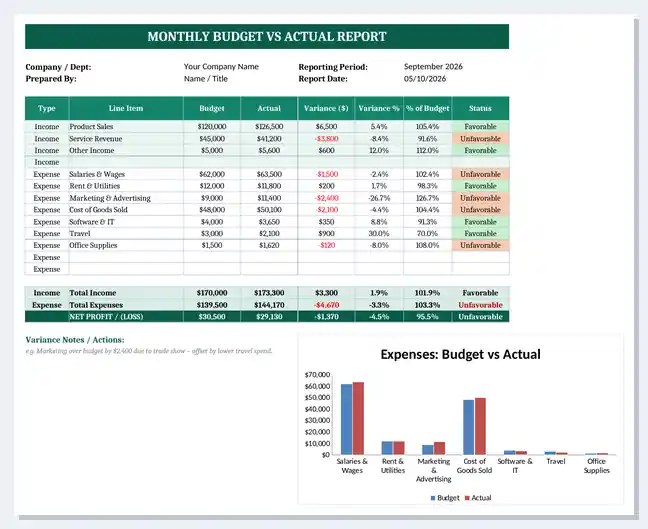The height and width of the screenshot is (529, 648).
Task: Click the Product Sales actual '$126,500'
Action: (x=269, y=126)
